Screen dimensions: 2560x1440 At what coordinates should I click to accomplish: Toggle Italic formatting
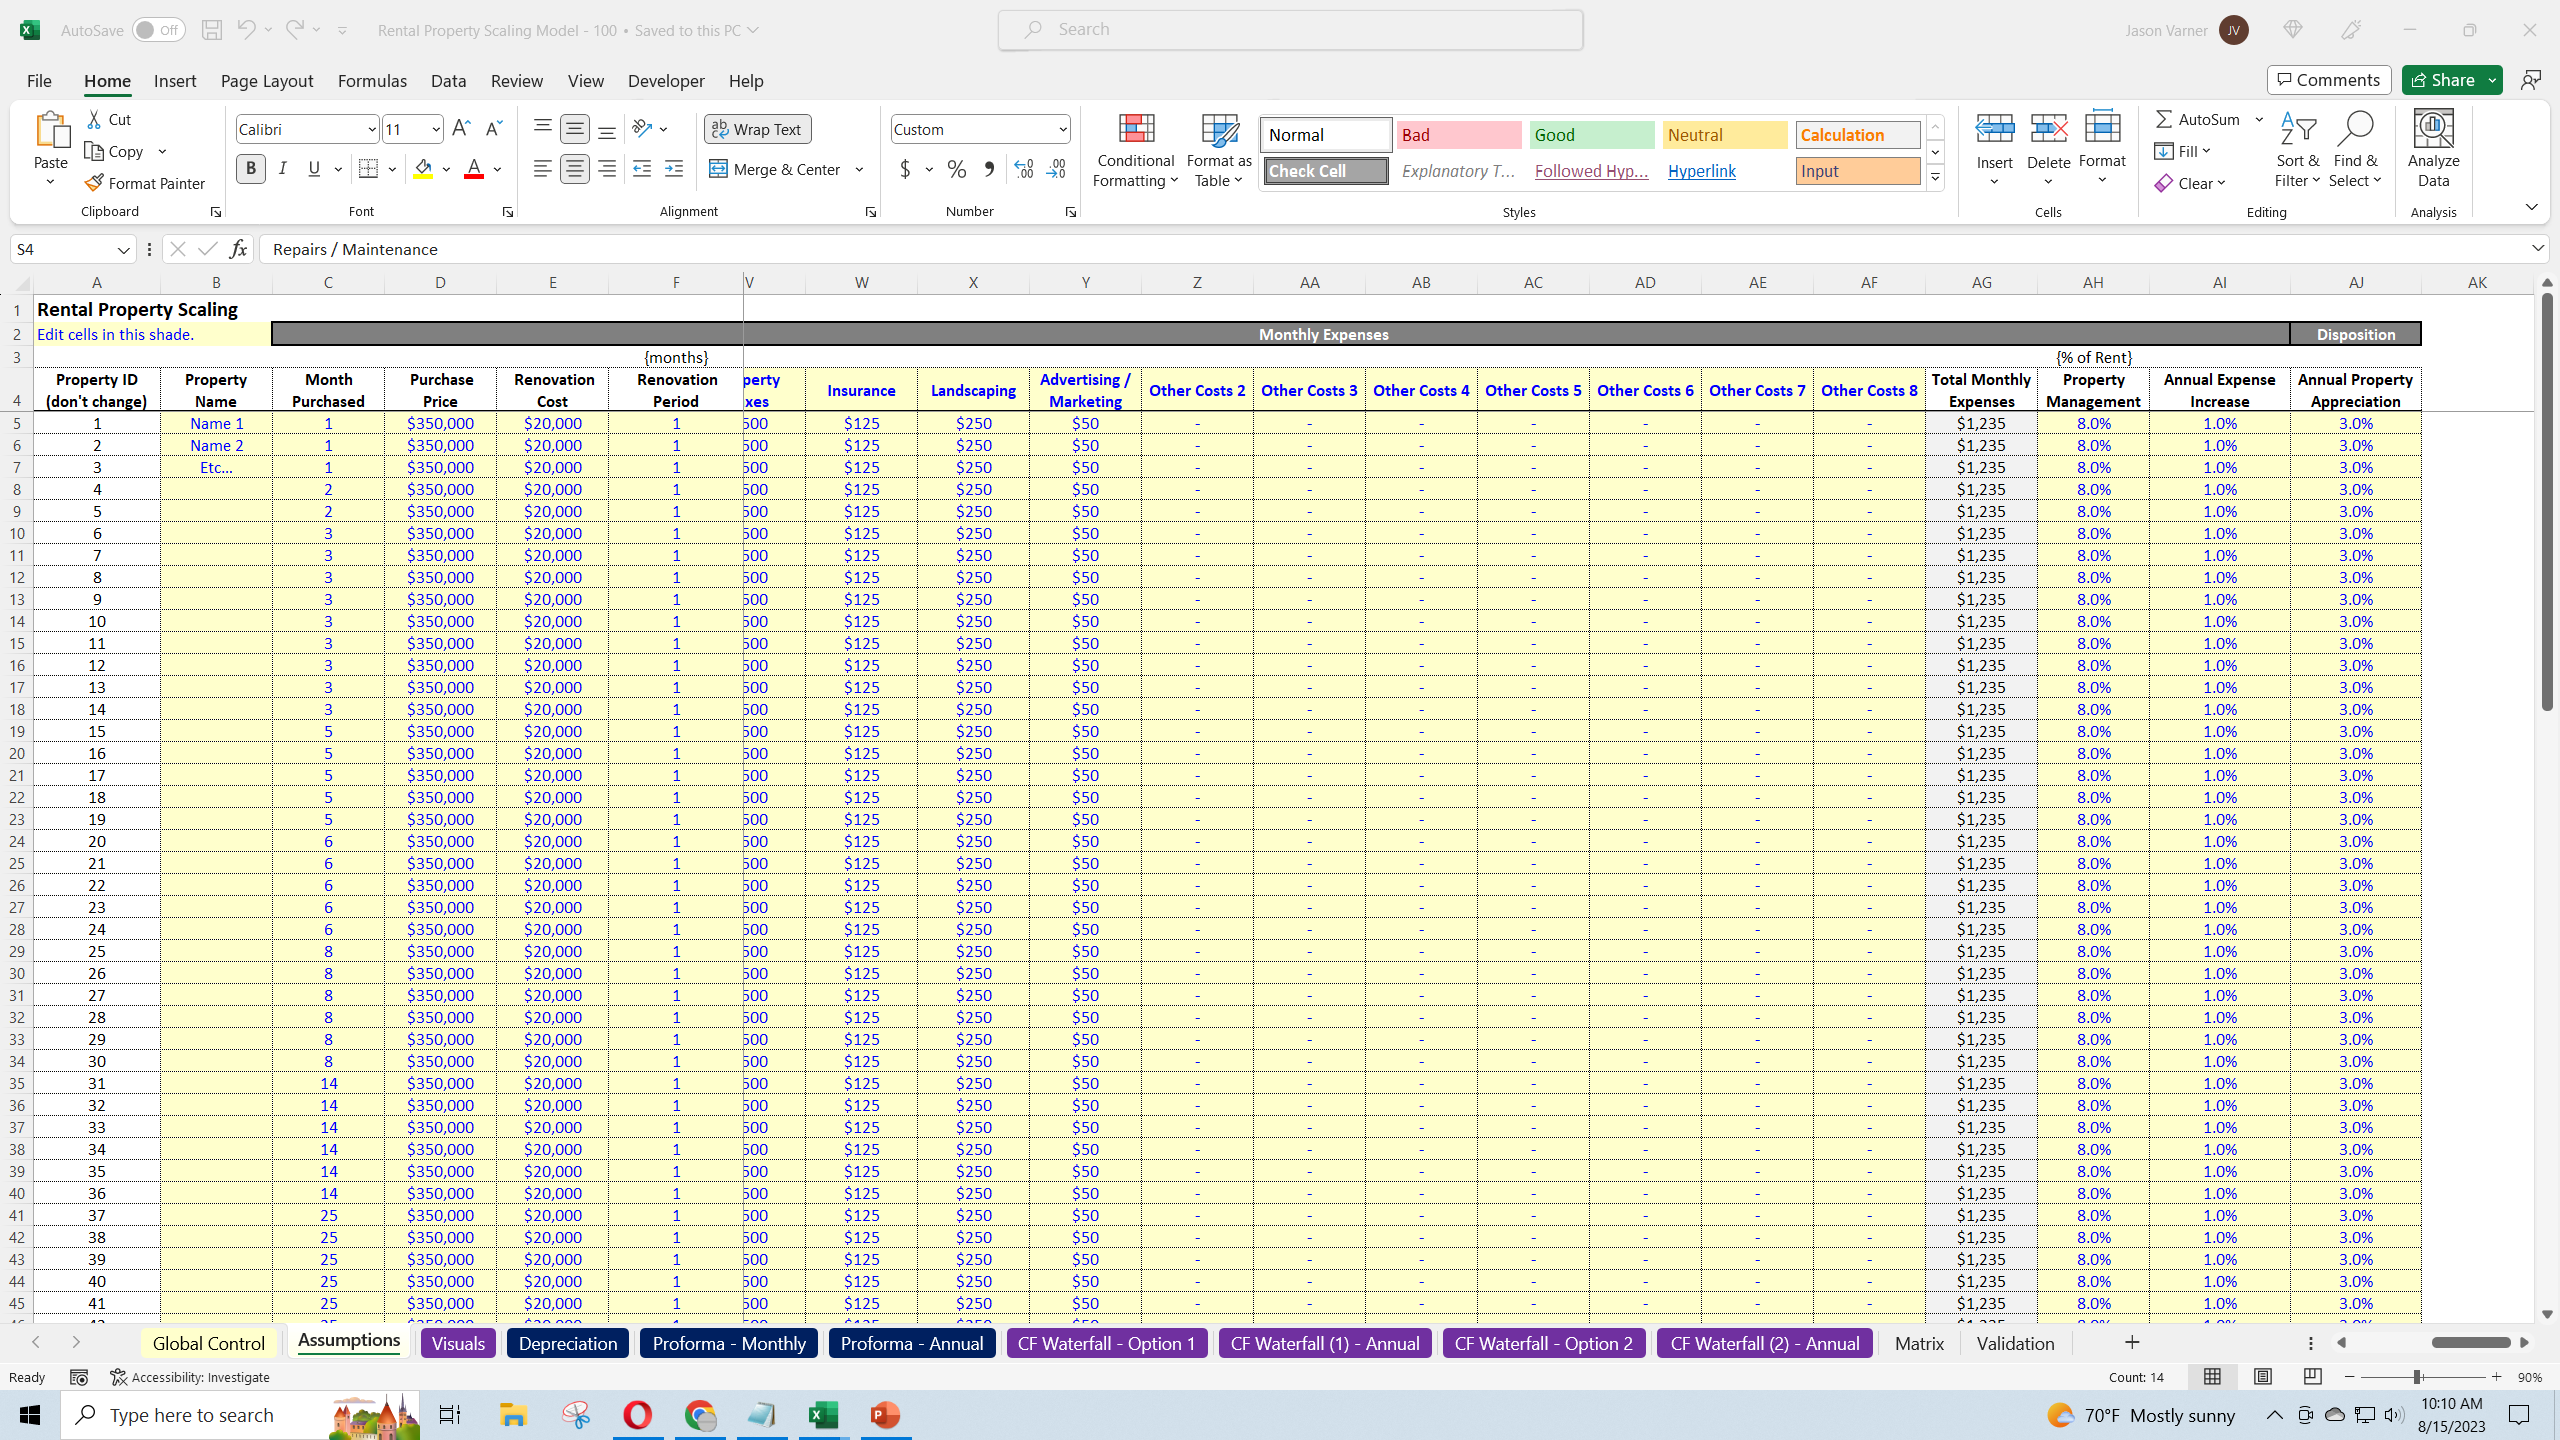pyautogui.click(x=283, y=169)
